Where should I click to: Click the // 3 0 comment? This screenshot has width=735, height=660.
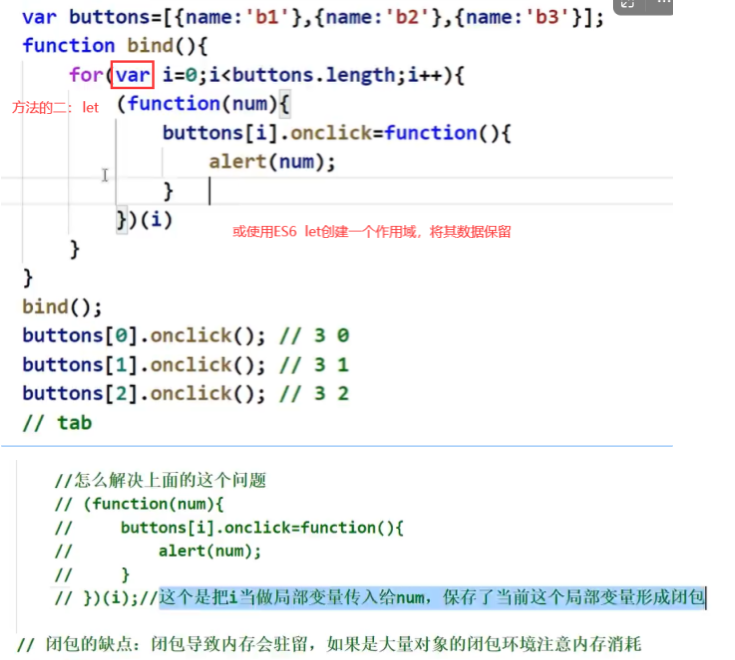314,336
